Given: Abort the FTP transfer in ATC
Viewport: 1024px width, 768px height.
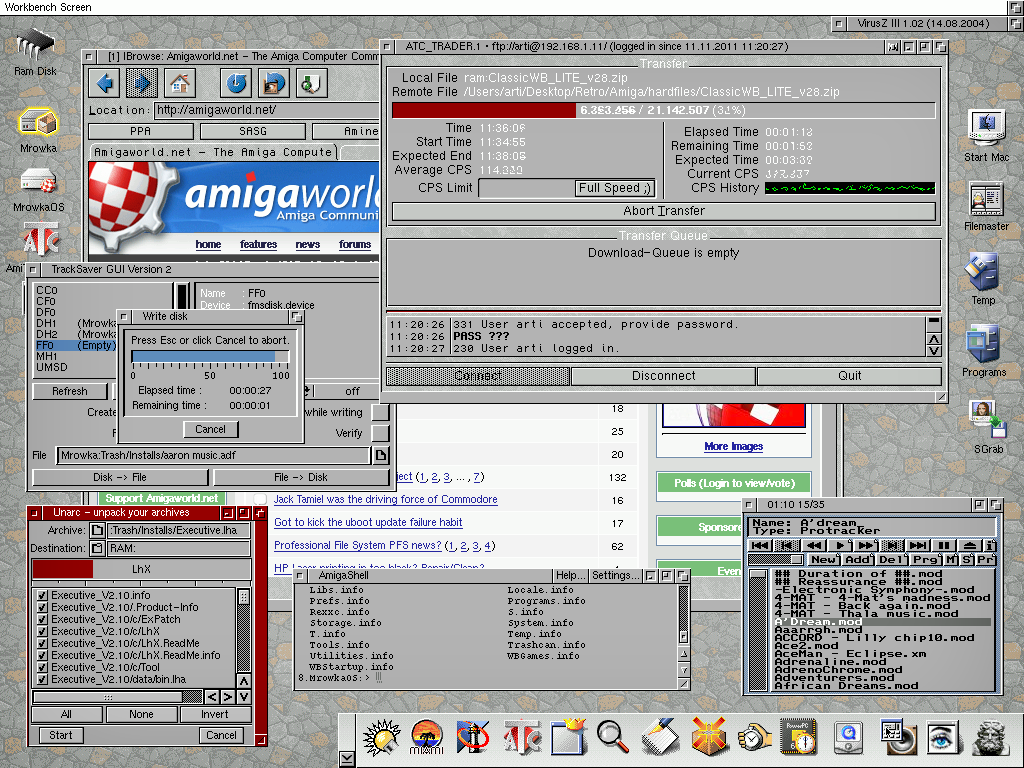Looking at the screenshot, I should click(x=664, y=211).
